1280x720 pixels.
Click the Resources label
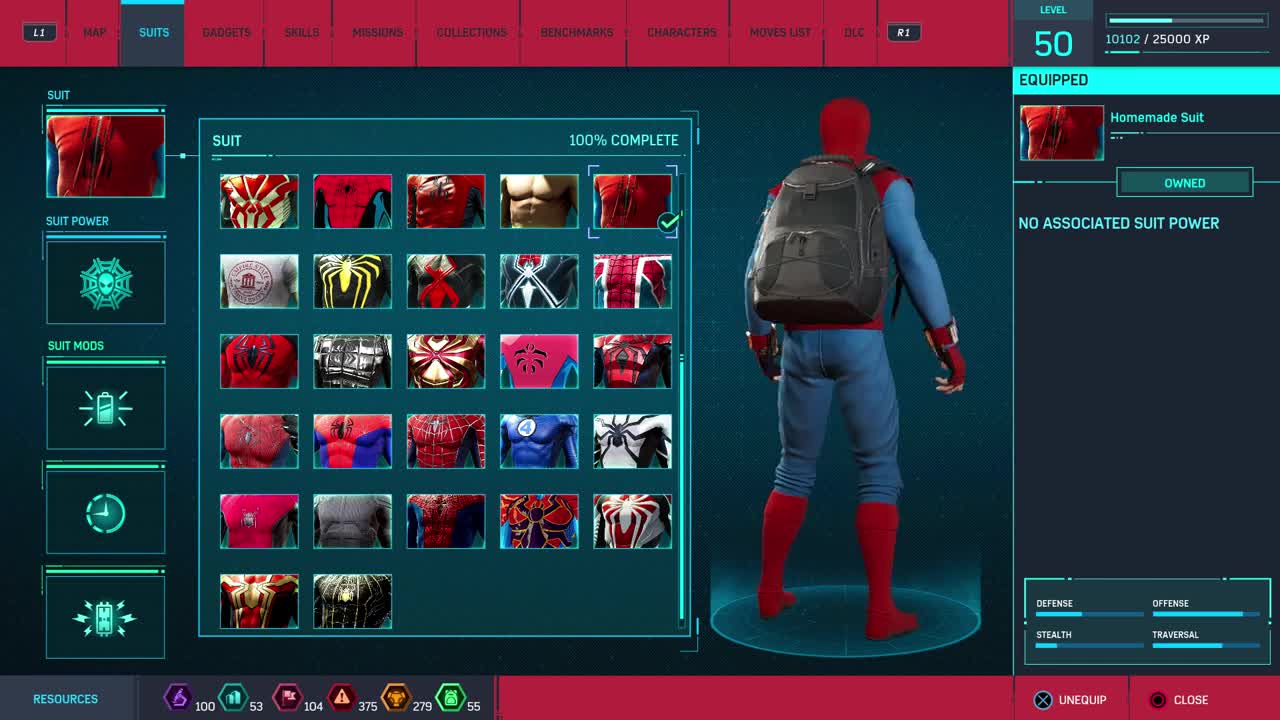[x=65, y=699]
